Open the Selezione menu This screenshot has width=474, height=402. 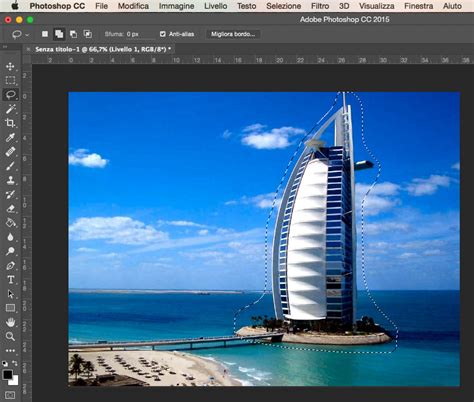tap(284, 6)
